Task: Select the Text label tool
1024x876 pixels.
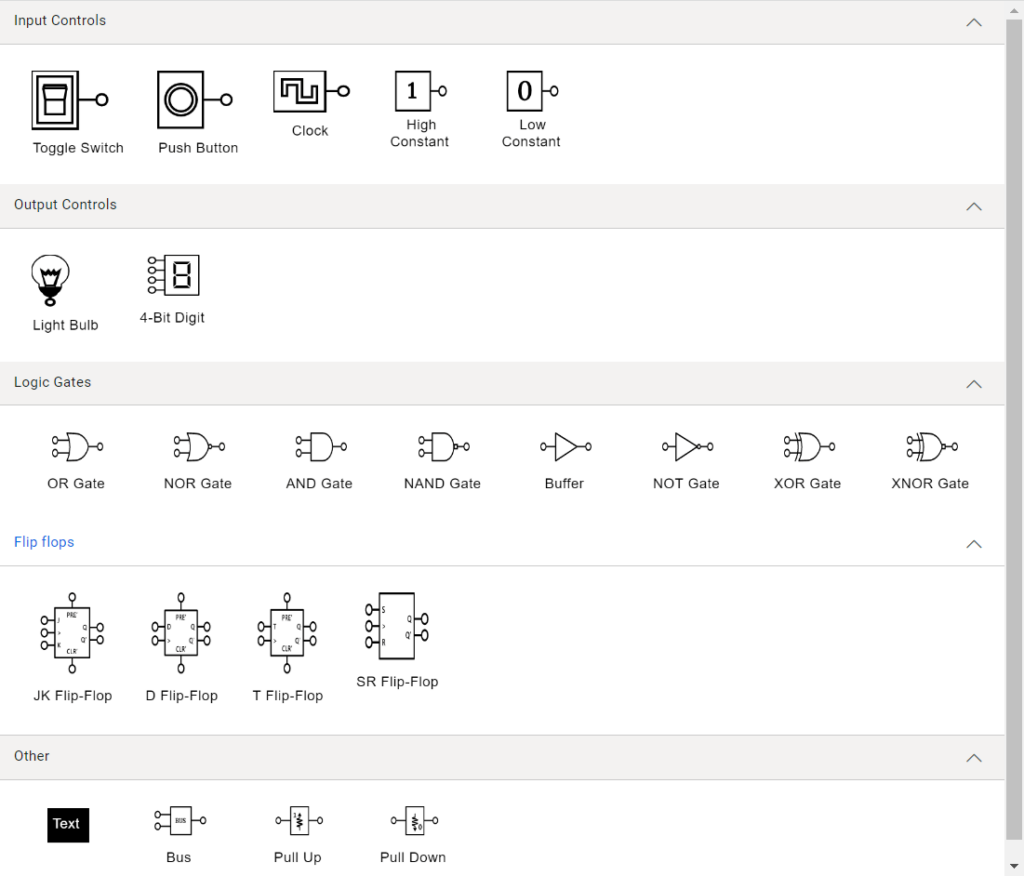Action: pos(67,824)
